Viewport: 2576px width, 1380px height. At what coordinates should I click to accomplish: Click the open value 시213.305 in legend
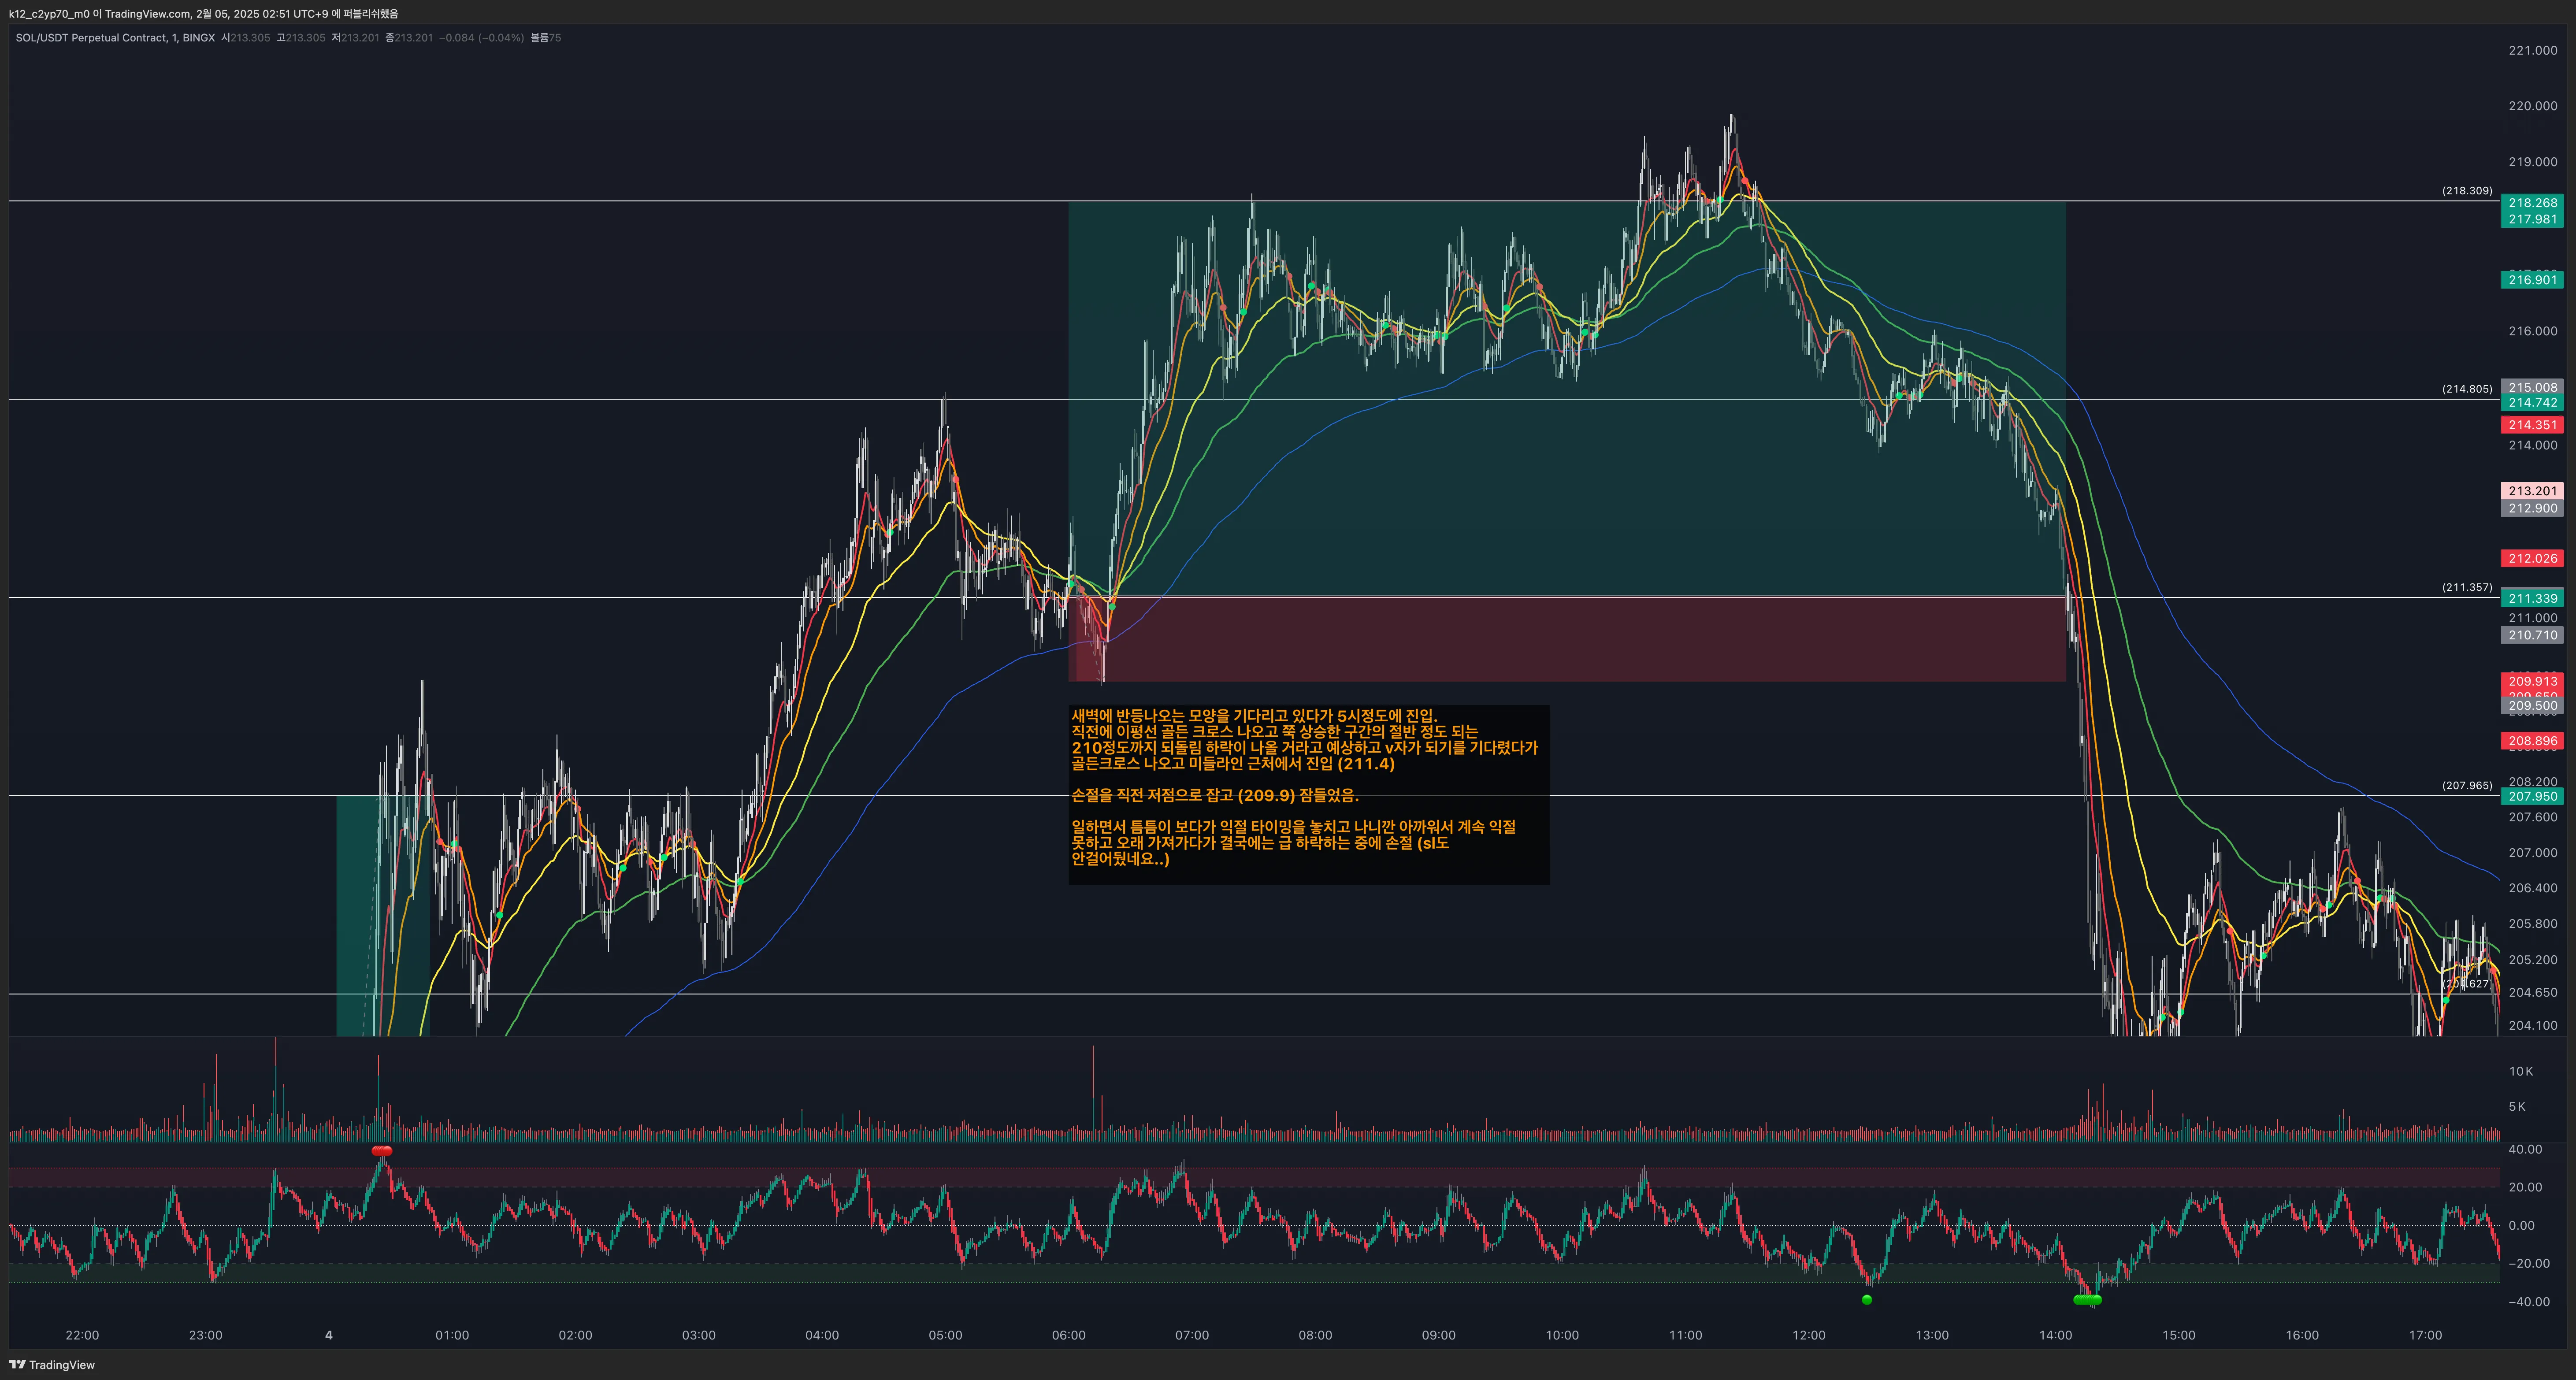tap(246, 38)
